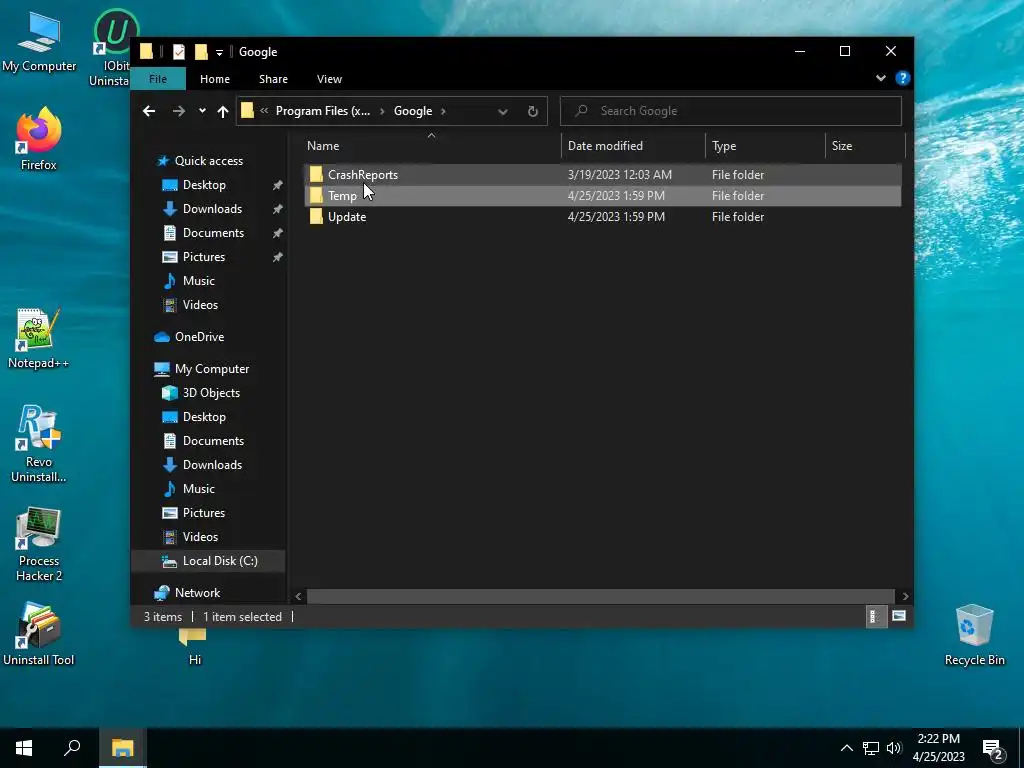
Task: Open Revo Uninstaller desktop shortcut
Action: click(39, 444)
